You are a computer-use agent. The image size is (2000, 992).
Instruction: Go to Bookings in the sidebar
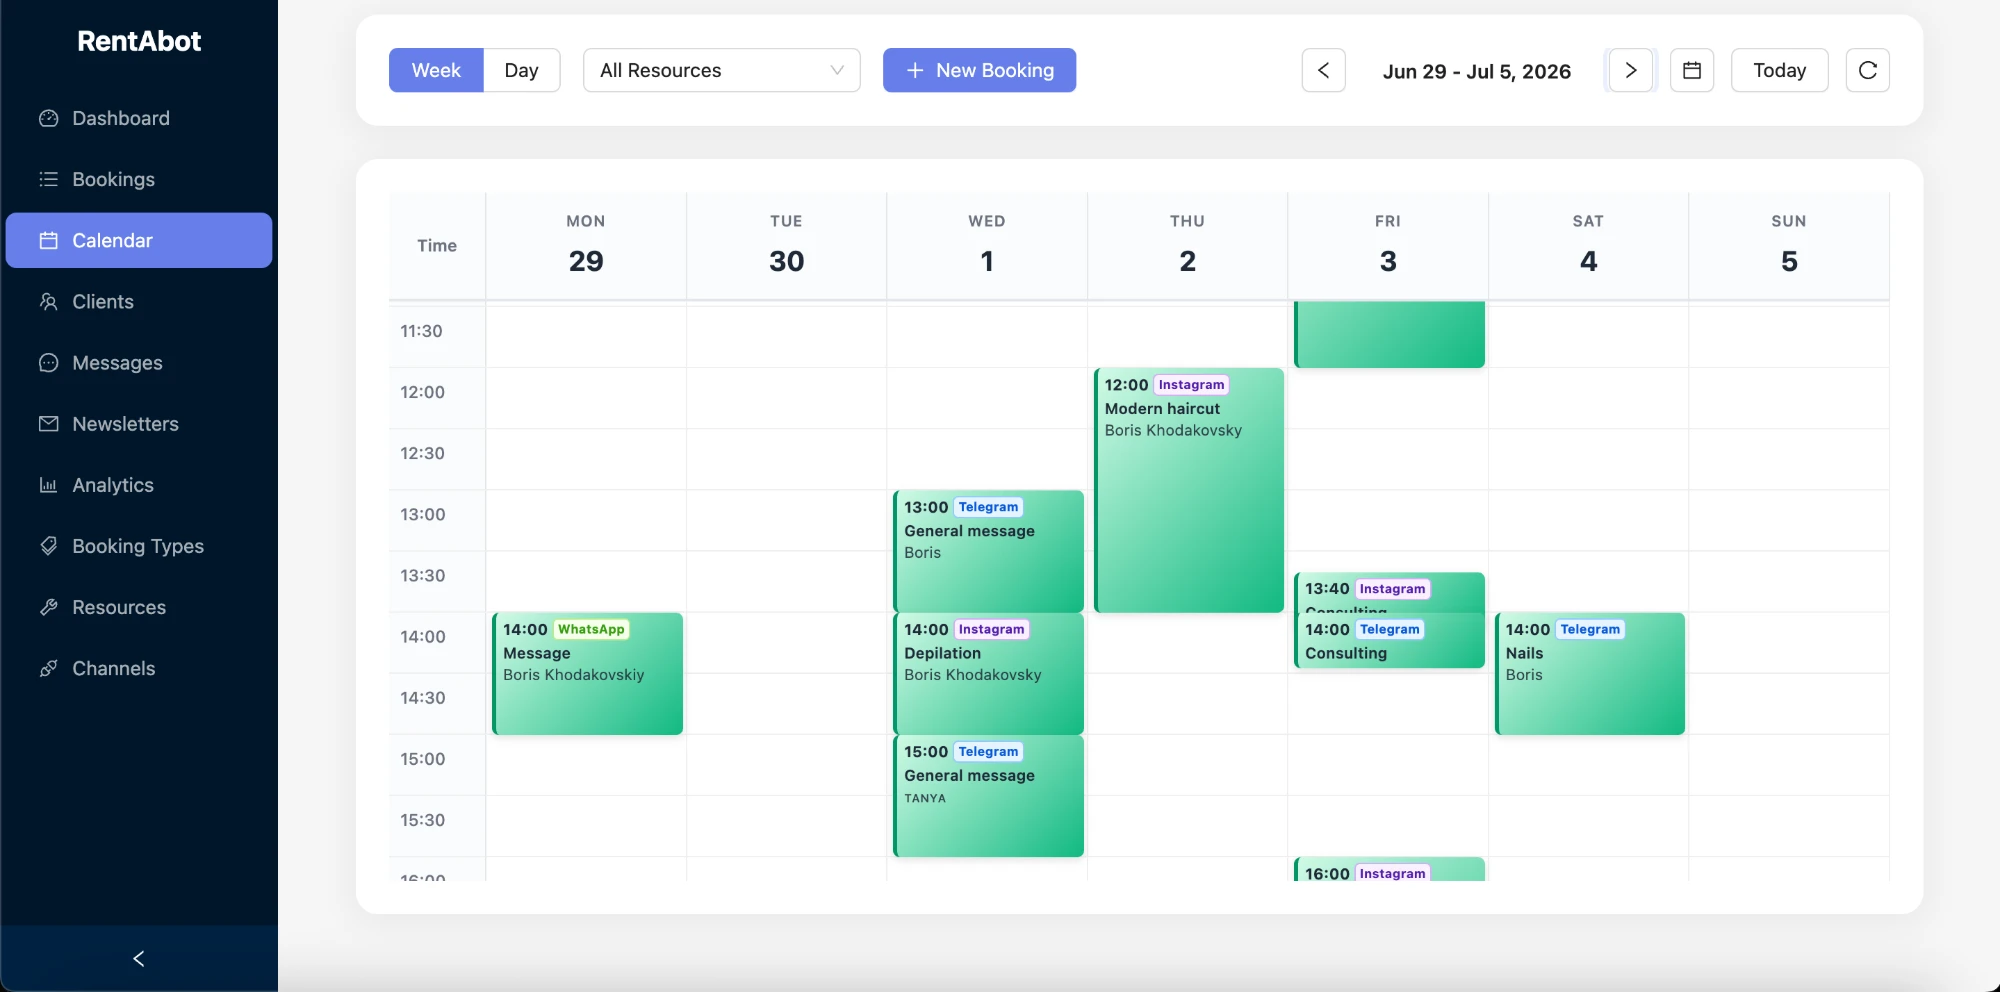139,179
